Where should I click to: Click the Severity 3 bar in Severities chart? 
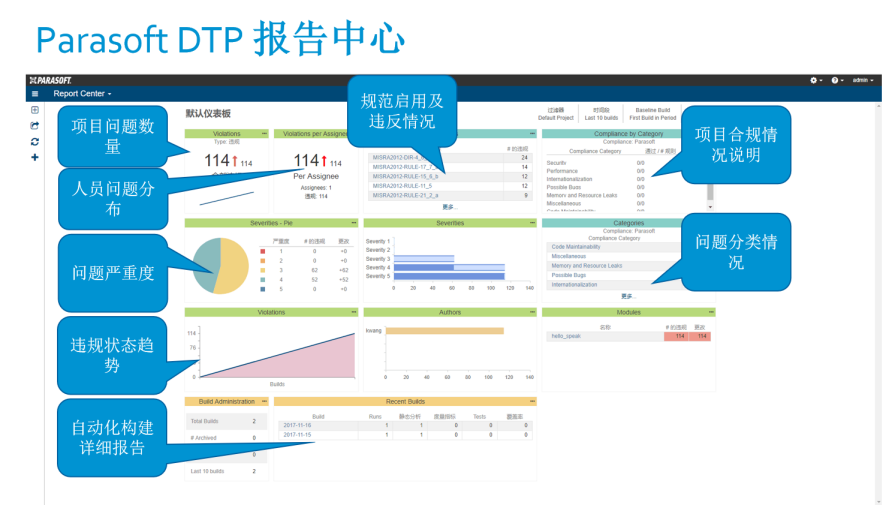pyautogui.click(x=424, y=258)
